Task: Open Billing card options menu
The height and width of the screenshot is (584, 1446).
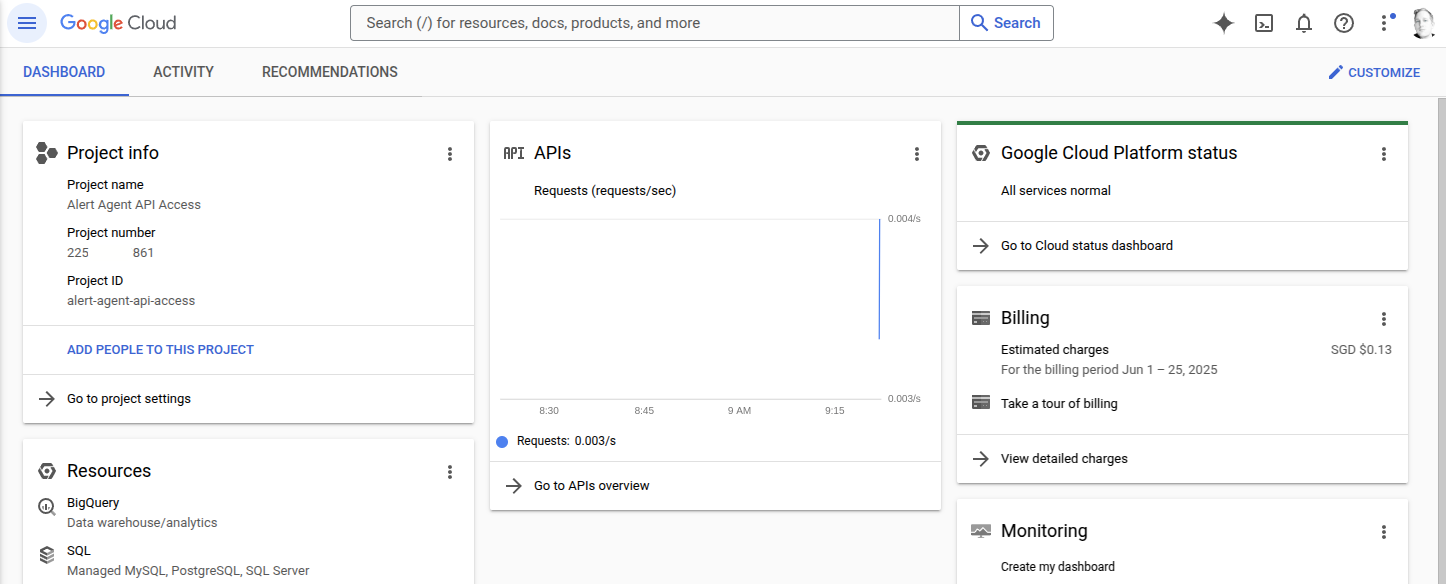Action: point(1384,319)
